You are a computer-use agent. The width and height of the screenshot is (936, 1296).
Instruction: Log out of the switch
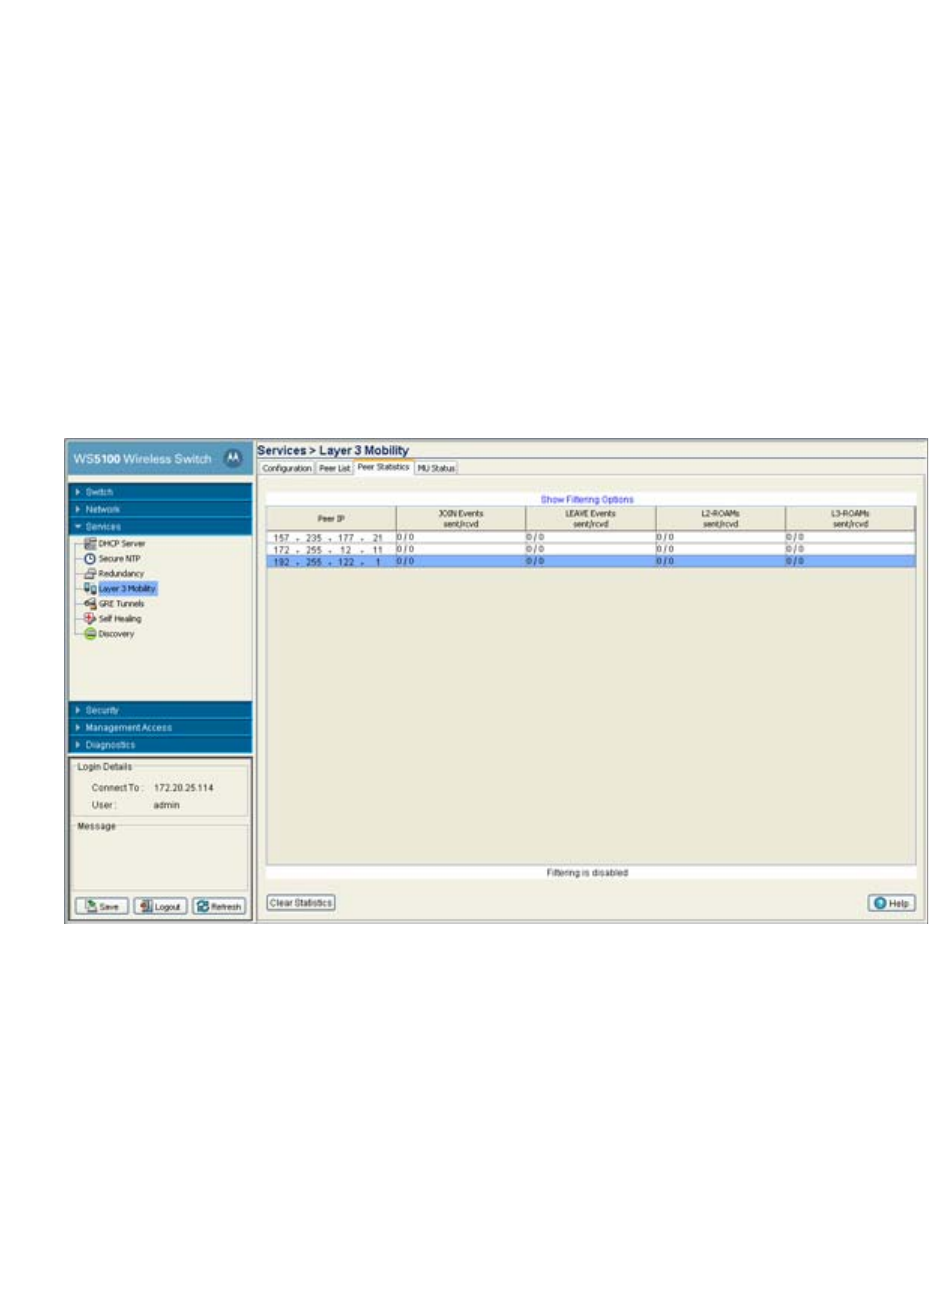click(160, 906)
